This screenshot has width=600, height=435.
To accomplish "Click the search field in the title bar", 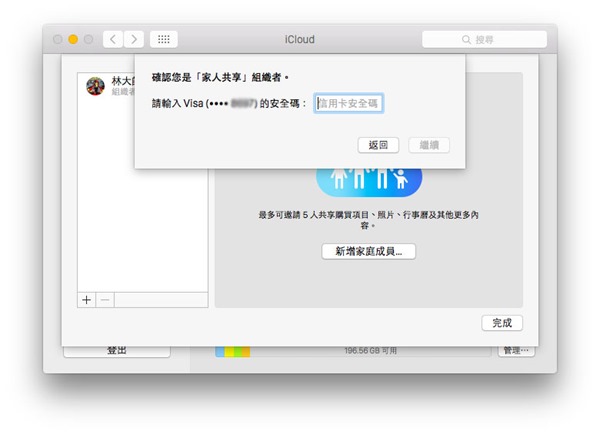I will (x=484, y=39).
